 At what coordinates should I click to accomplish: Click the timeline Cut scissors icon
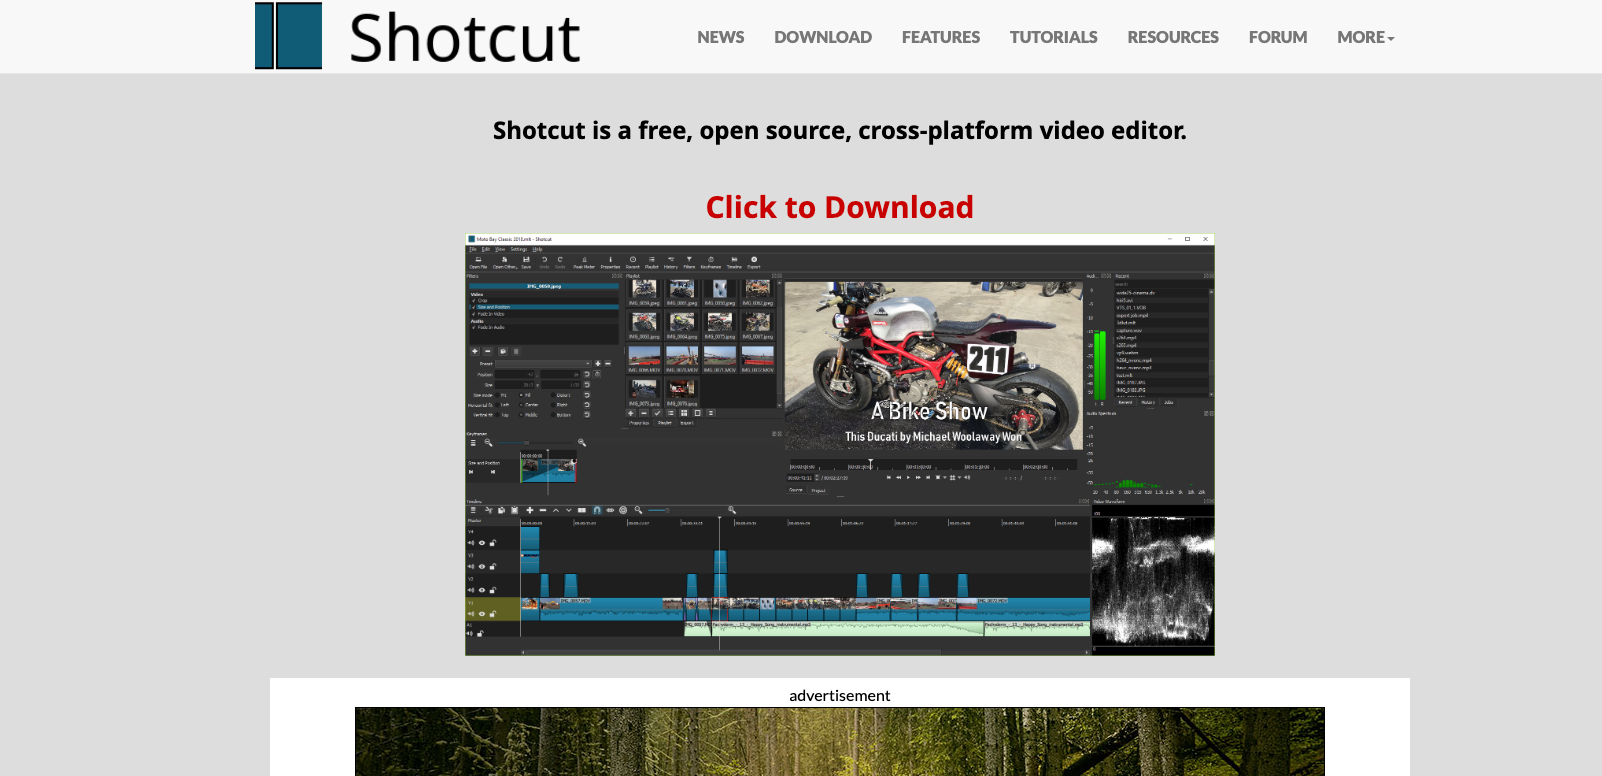(x=489, y=510)
